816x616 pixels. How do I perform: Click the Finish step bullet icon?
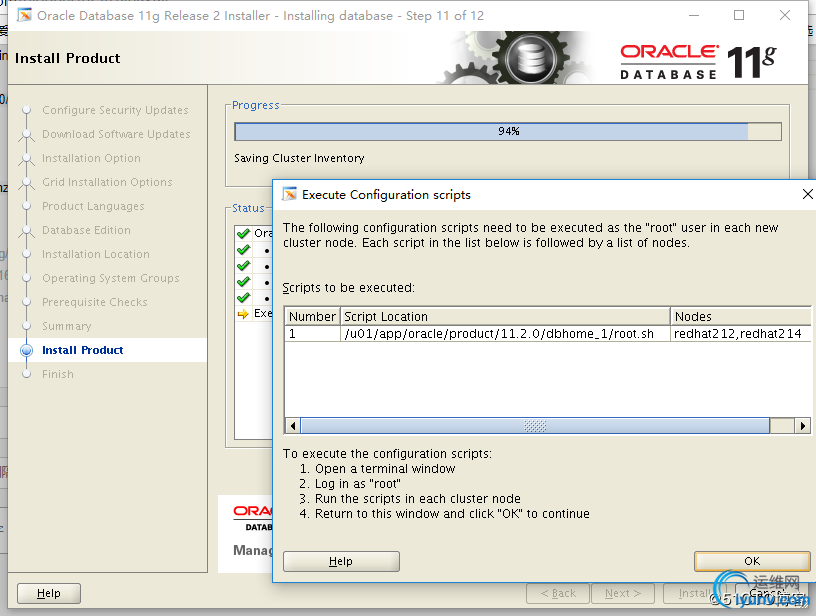pyautogui.click(x=27, y=374)
